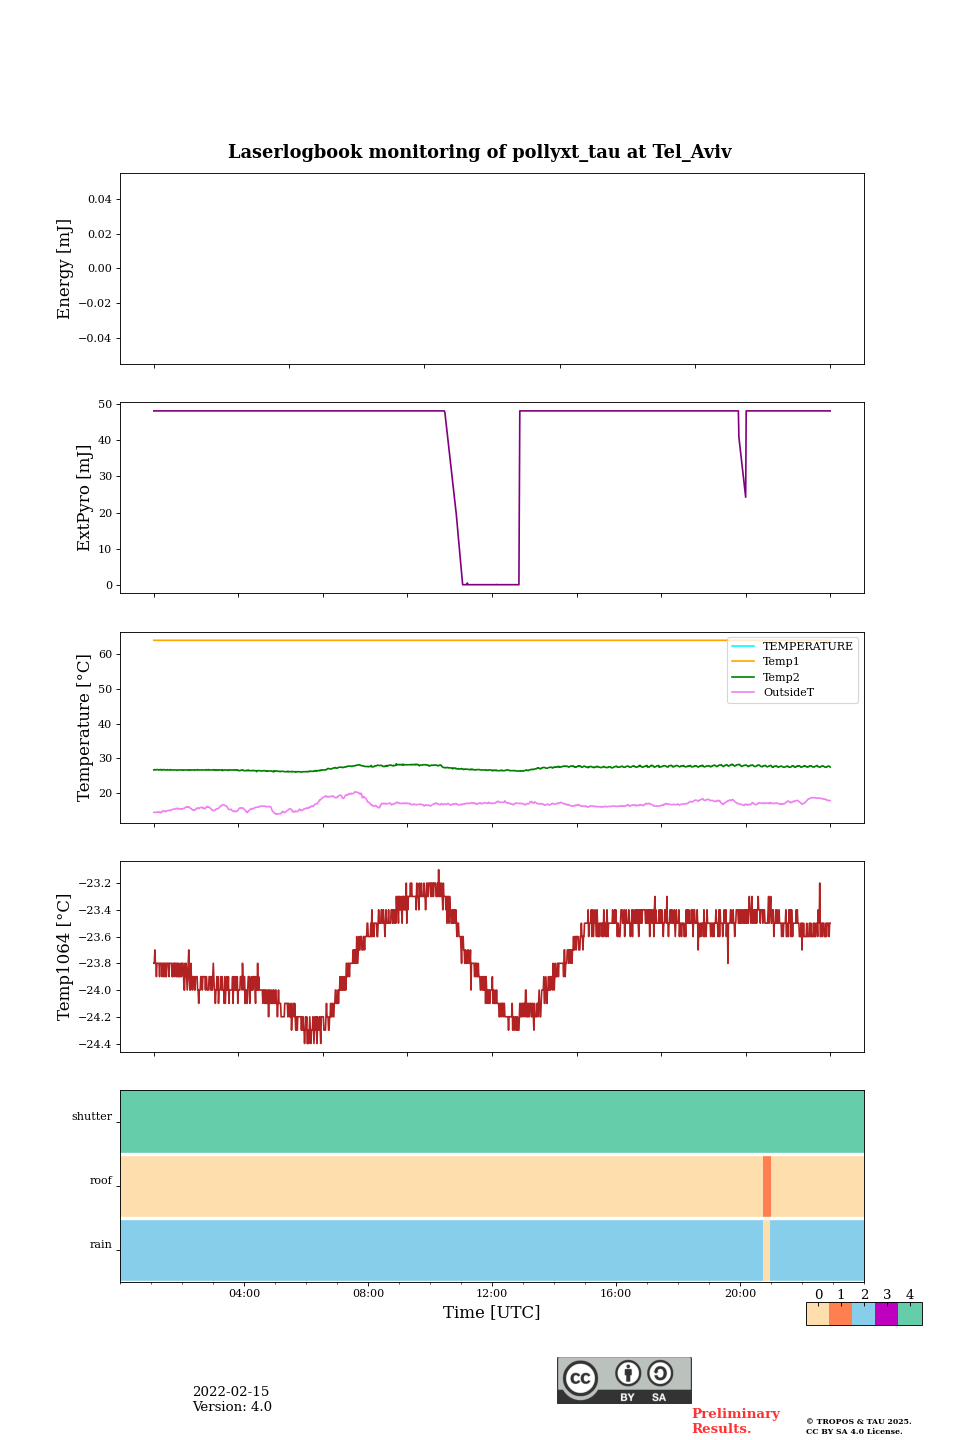Click the TEMPERATURE legend entry
Image resolution: width=960 pixels, height=1440 pixels.
pos(792,646)
